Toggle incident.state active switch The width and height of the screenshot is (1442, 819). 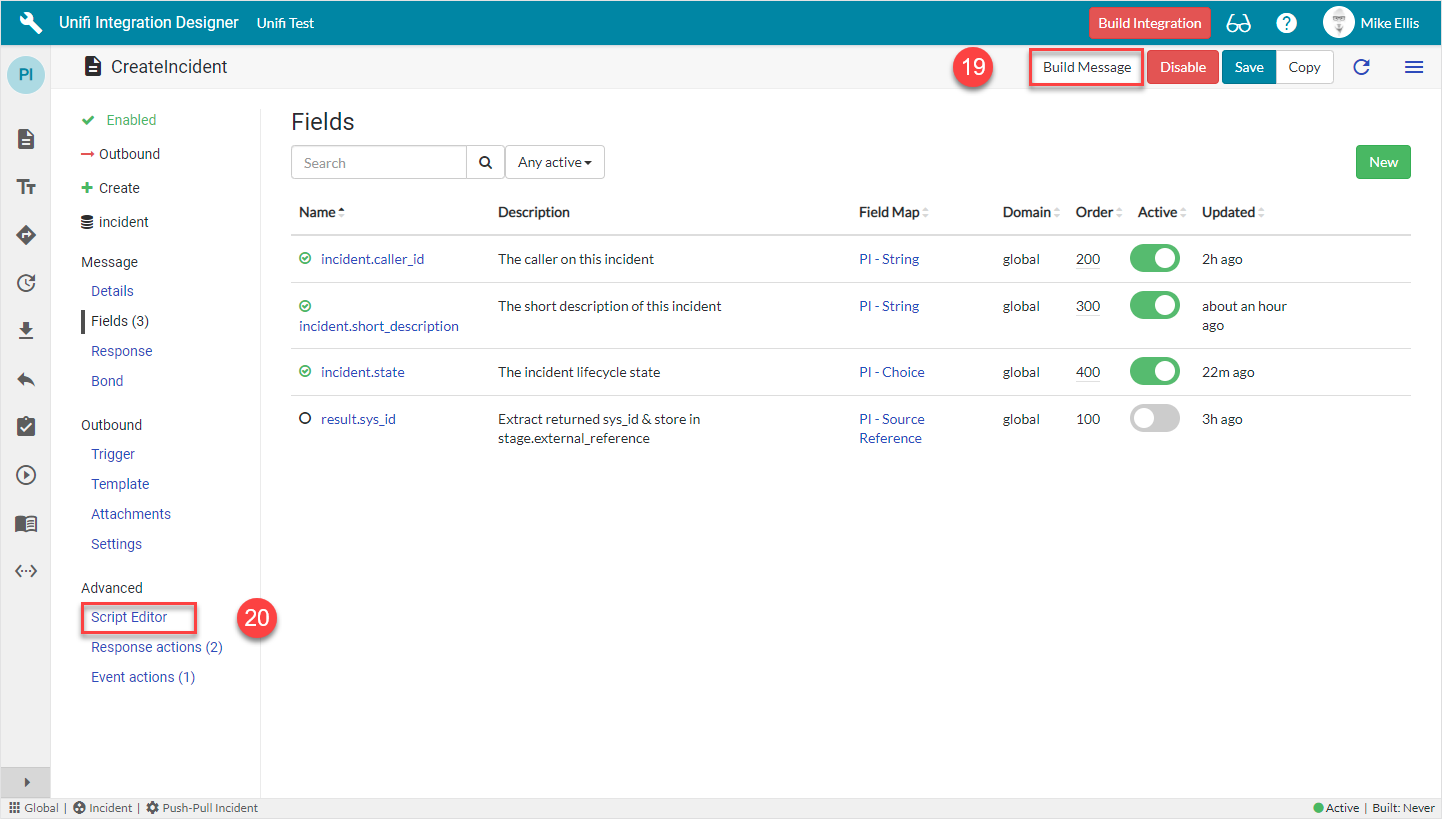point(1155,372)
